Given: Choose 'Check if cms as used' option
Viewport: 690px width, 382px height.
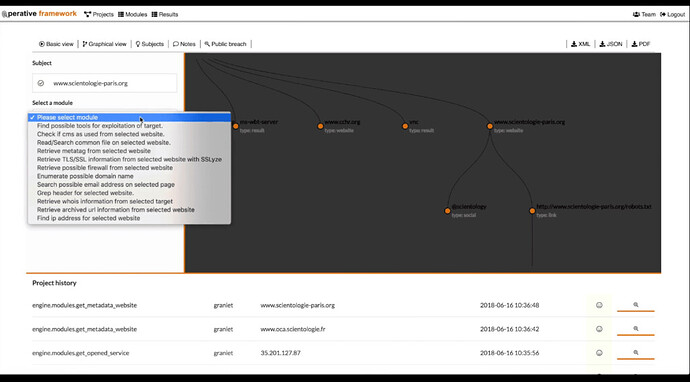Looking at the screenshot, I should tap(129, 134).
